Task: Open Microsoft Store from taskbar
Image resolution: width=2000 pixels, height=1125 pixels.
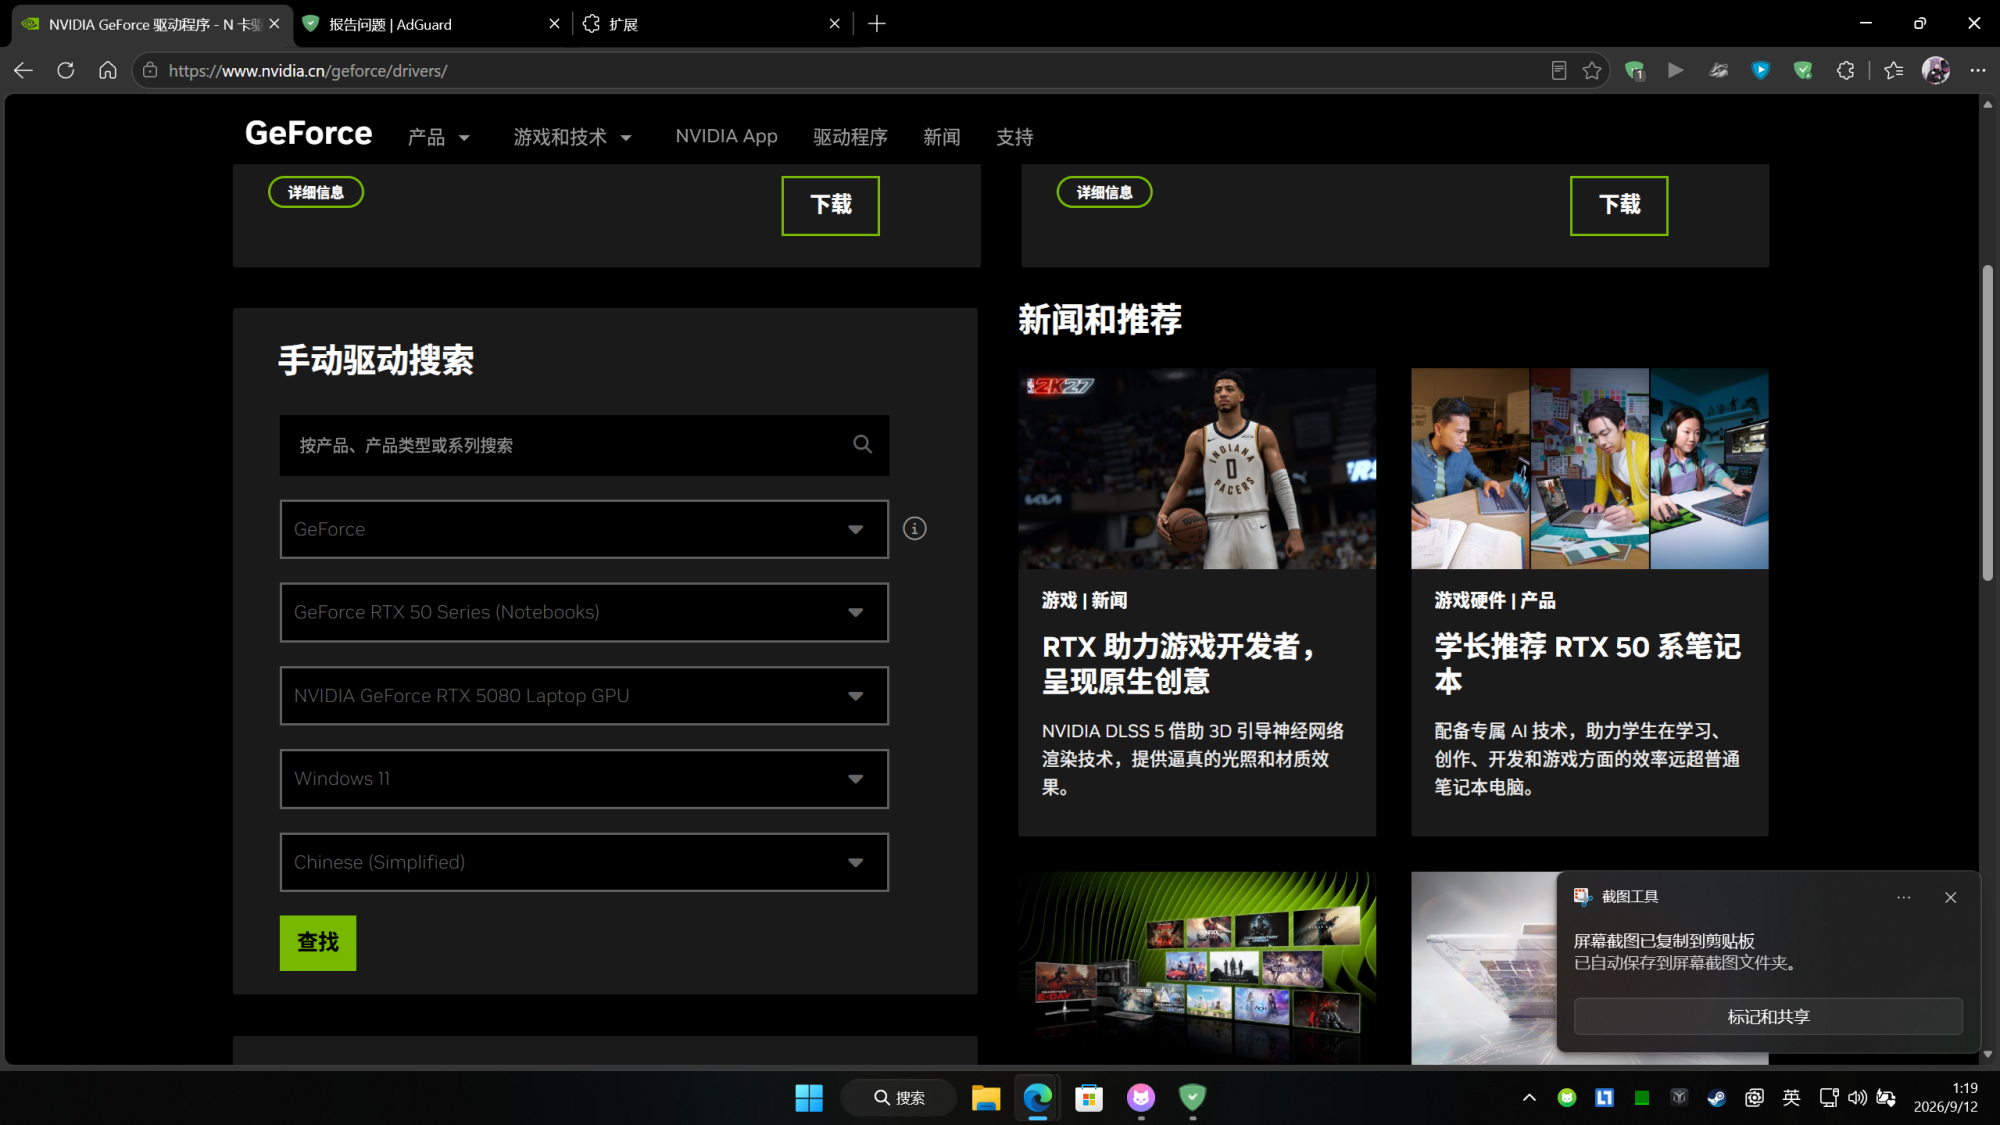Action: point(1089,1098)
